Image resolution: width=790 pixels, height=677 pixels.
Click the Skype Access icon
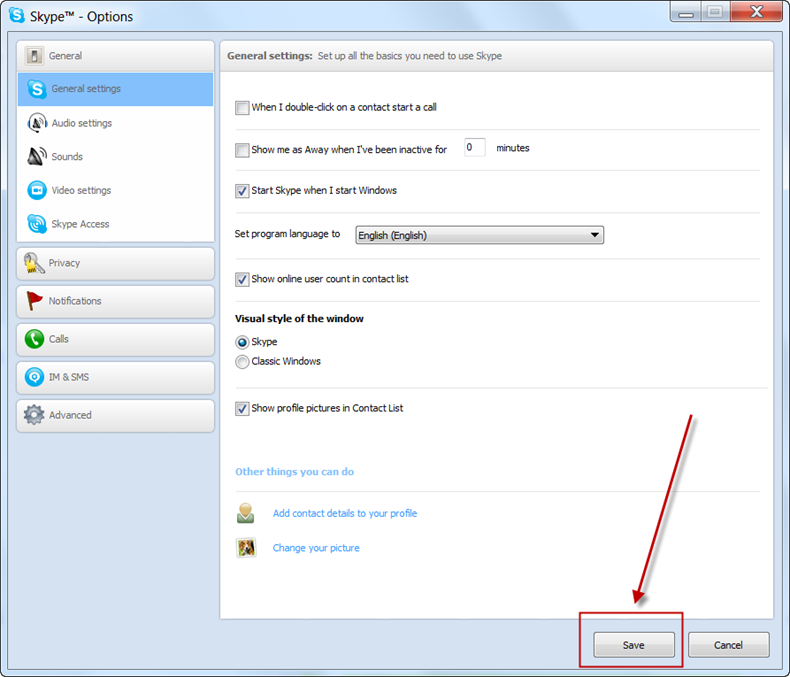pyautogui.click(x=37, y=224)
